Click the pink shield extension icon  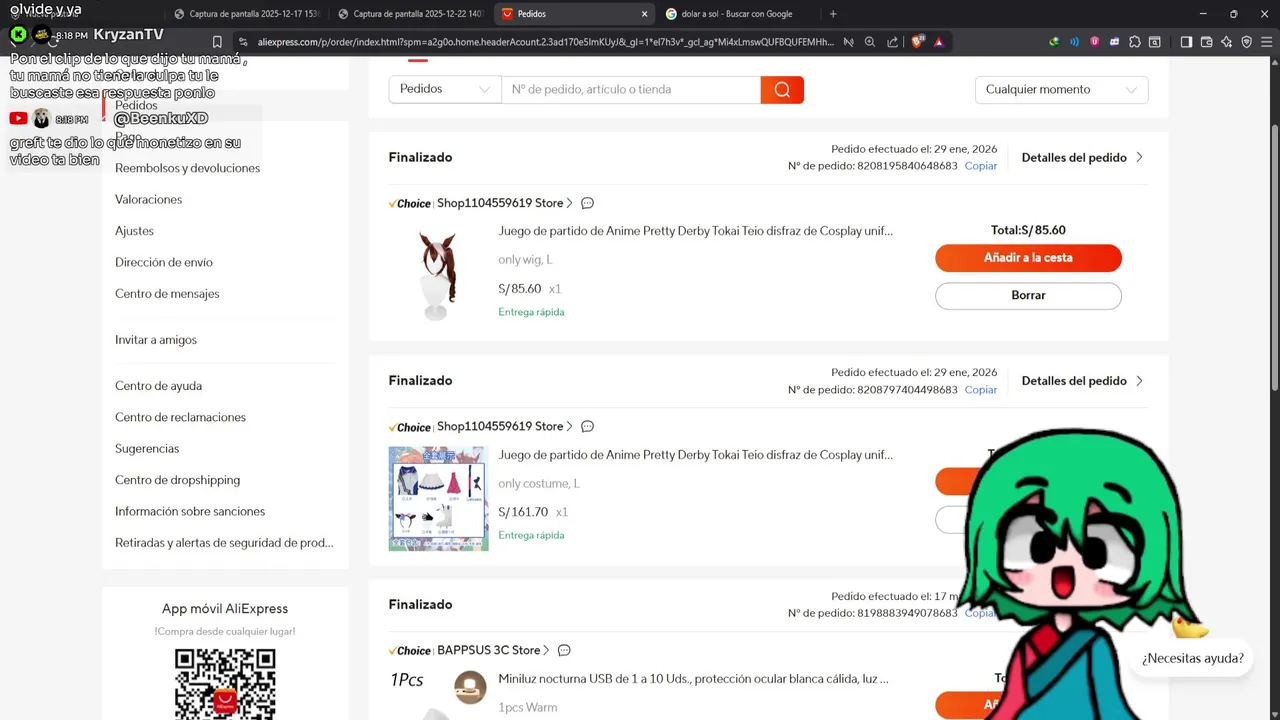tap(1095, 42)
